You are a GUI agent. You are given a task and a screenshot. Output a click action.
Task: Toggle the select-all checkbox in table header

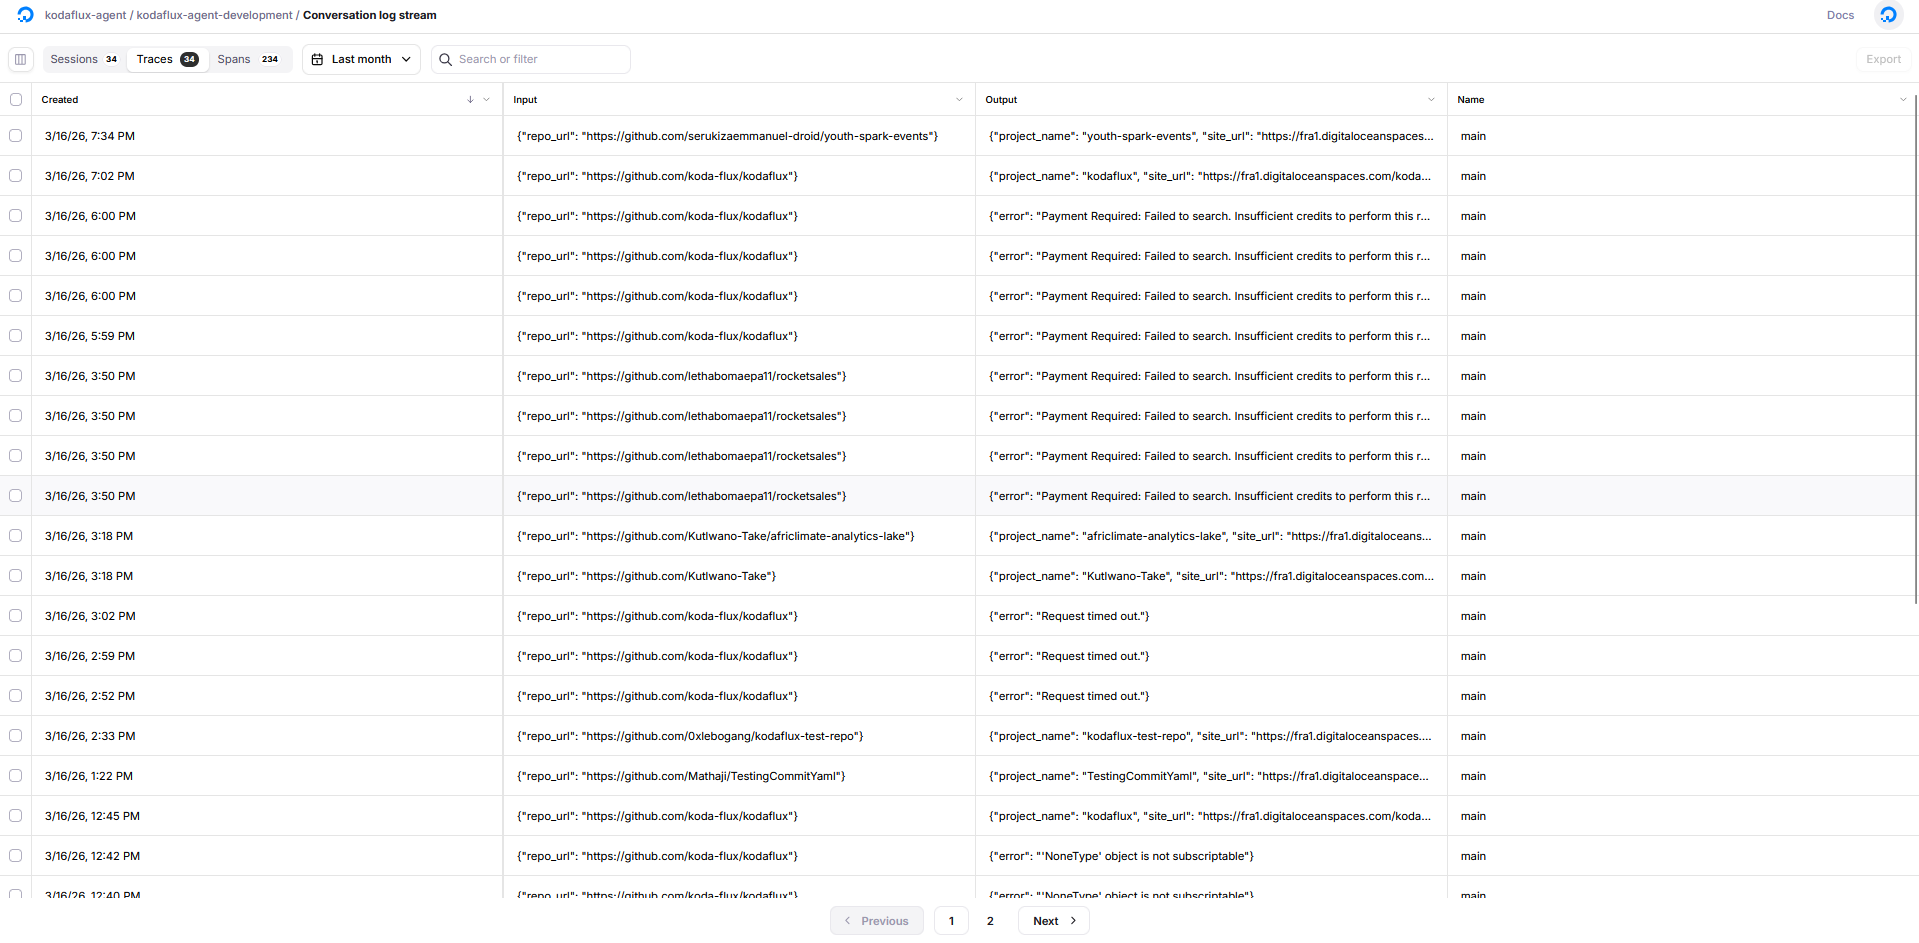pyautogui.click(x=16, y=100)
